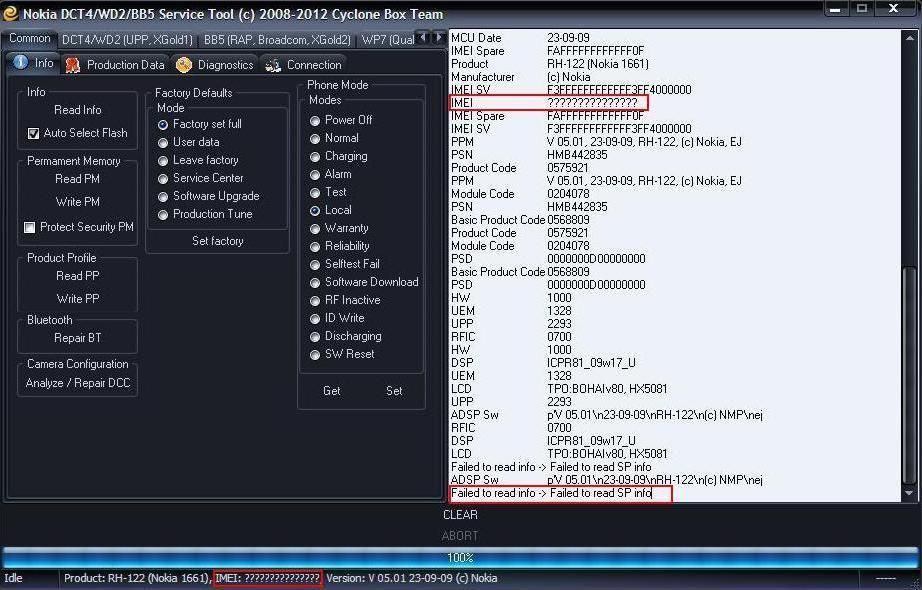Click the log scrollbar up arrow
The height and width of the screenshot is (590, 922).
(x=909, y=37)
